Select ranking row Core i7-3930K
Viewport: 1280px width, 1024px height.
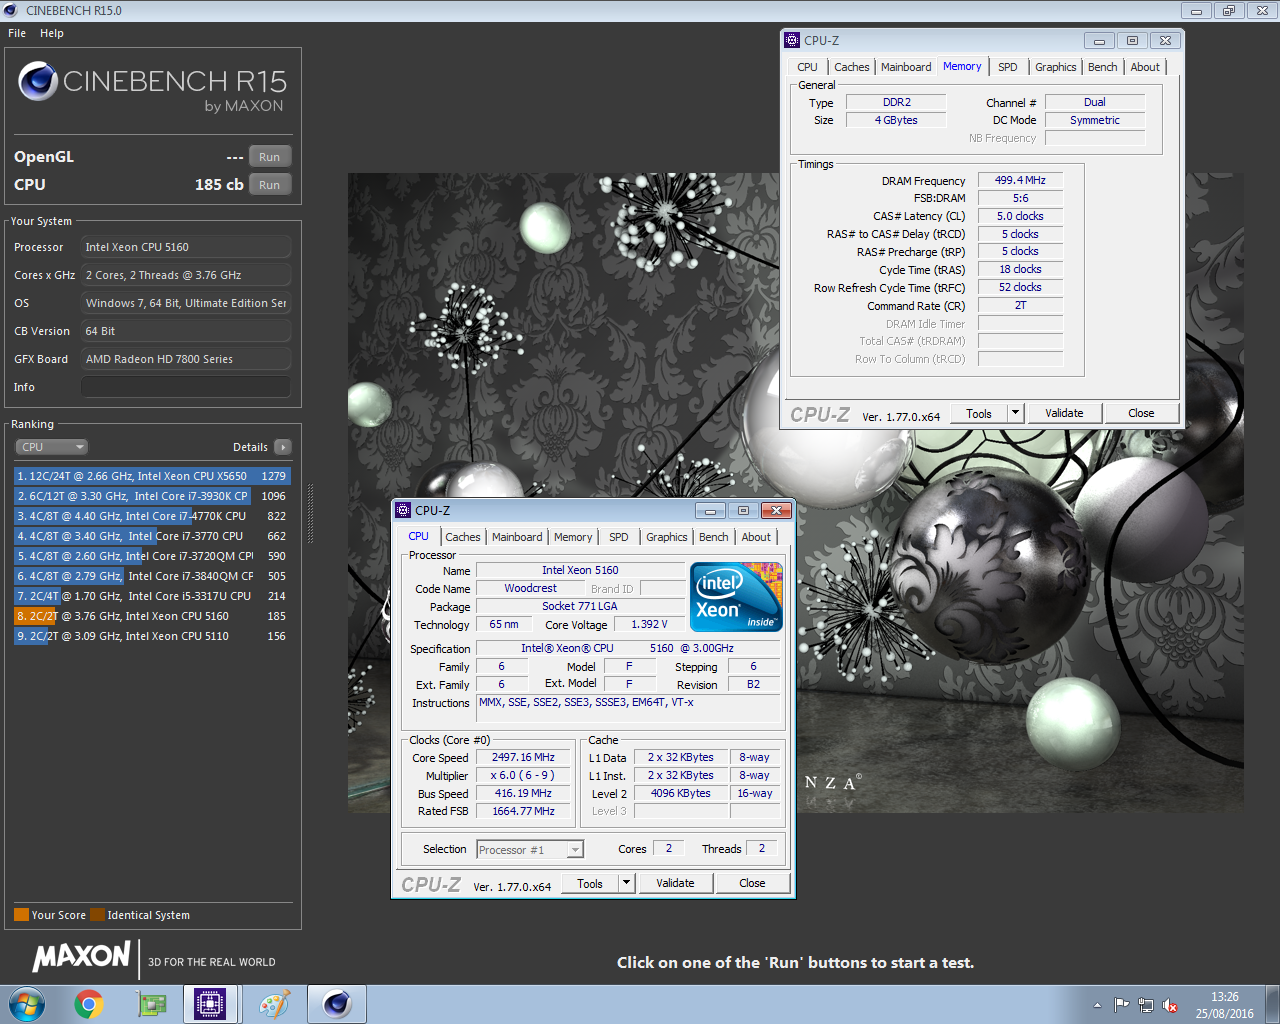click(x=152, y=496)
